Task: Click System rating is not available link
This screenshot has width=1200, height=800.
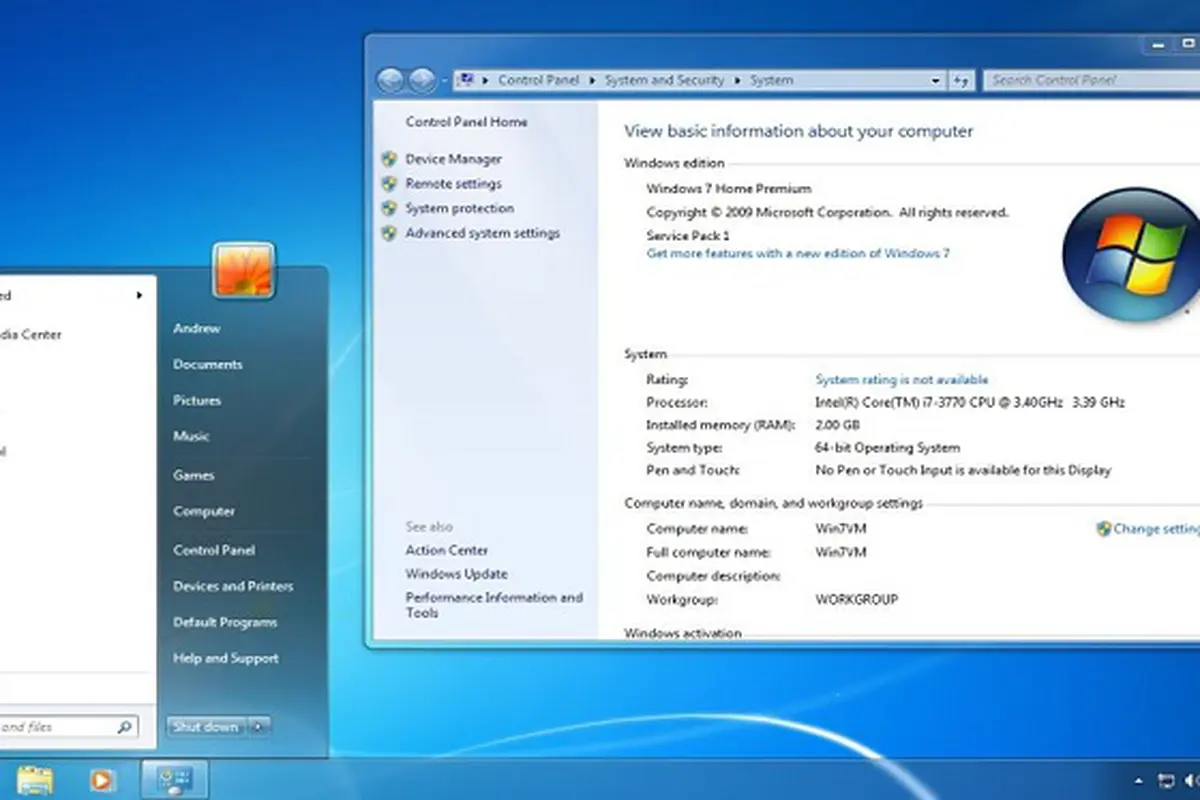Action: [x=902, y=380]
